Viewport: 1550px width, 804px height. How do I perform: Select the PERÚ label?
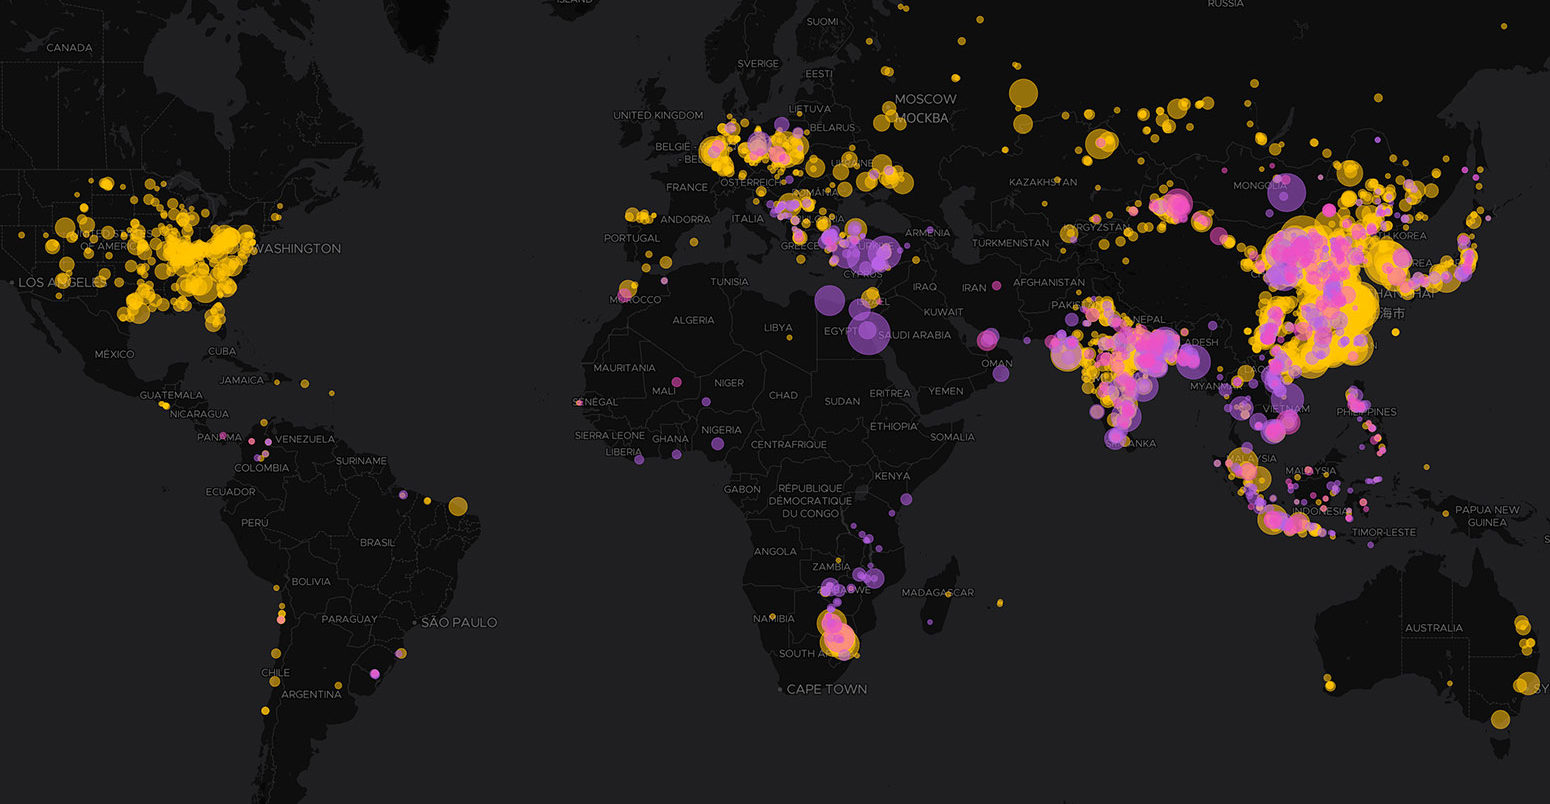point(254,522)
